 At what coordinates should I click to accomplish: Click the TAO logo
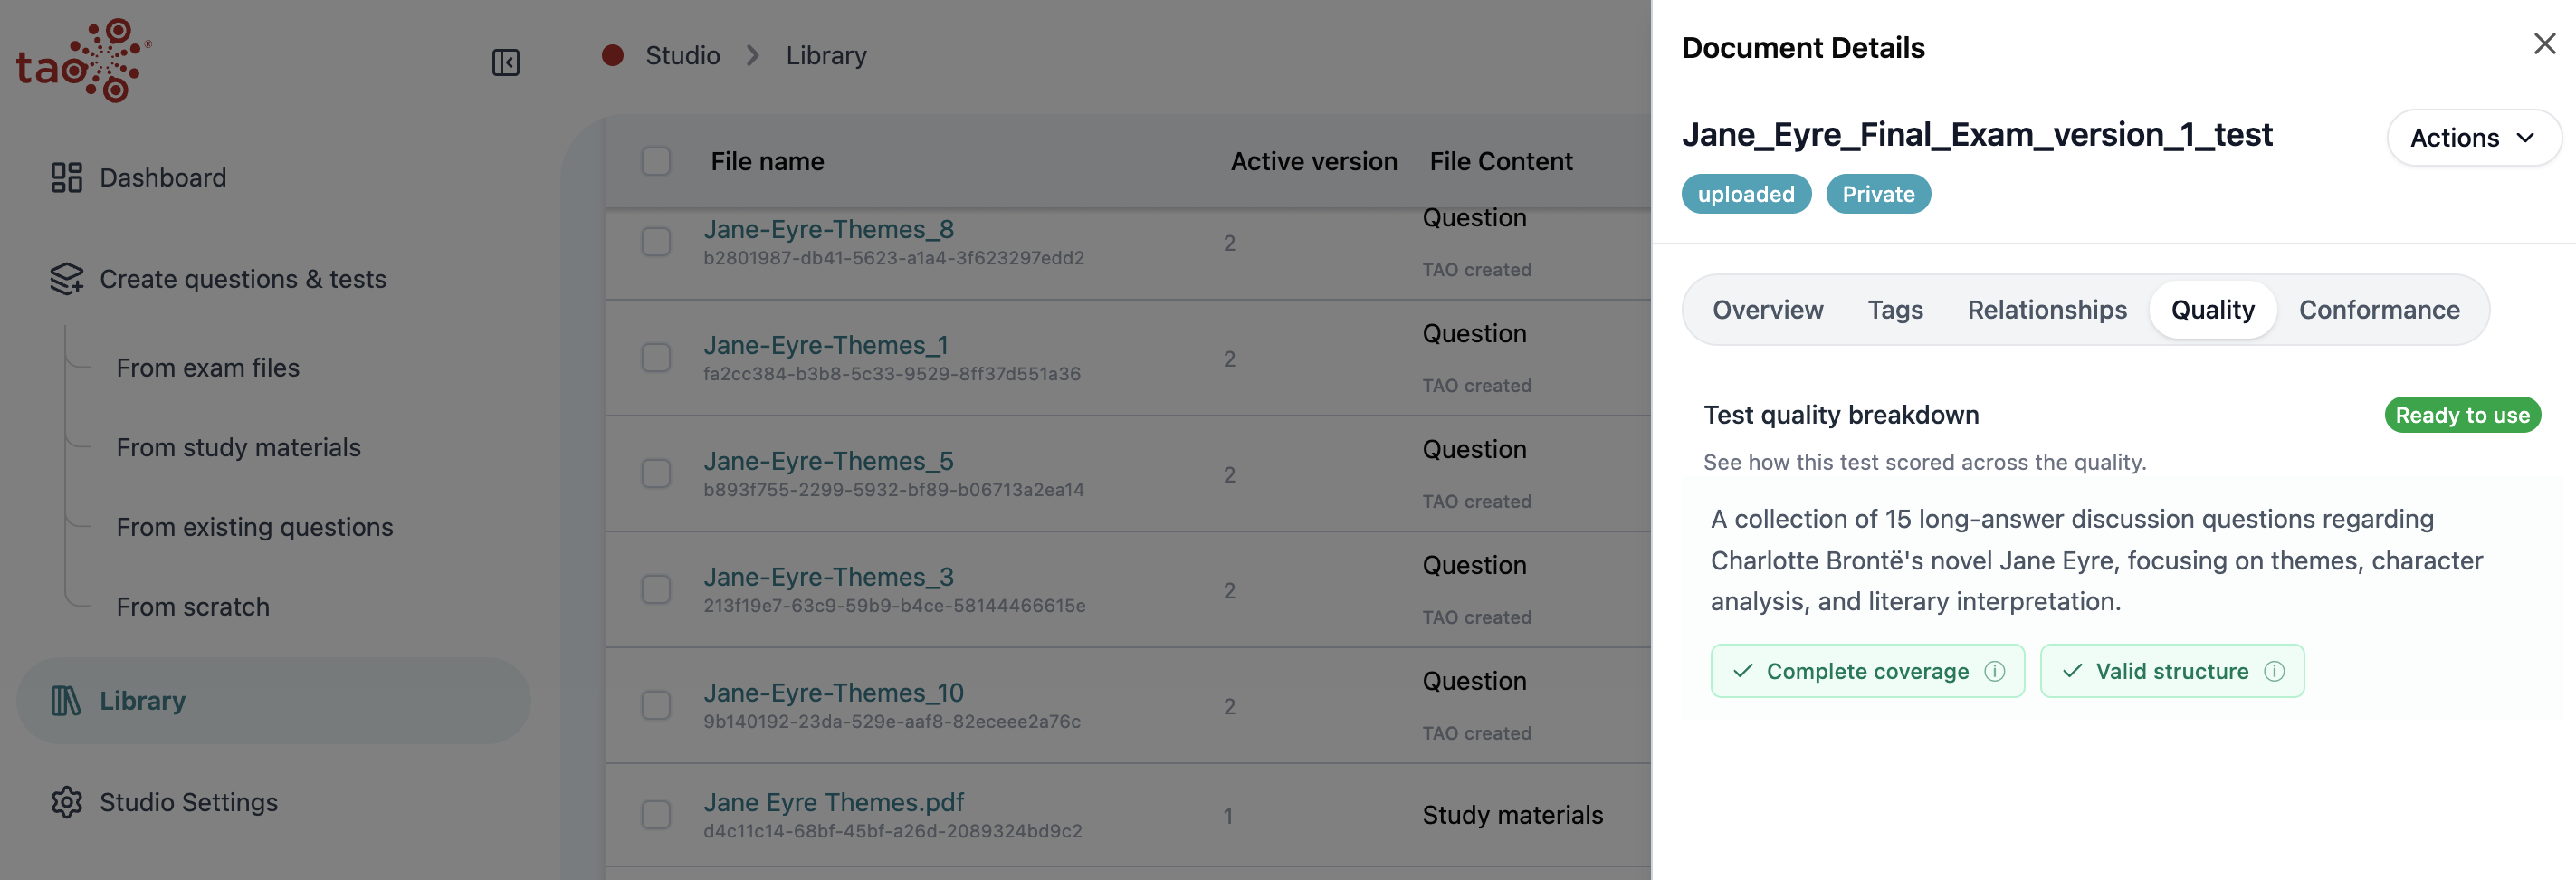point(84,60)
